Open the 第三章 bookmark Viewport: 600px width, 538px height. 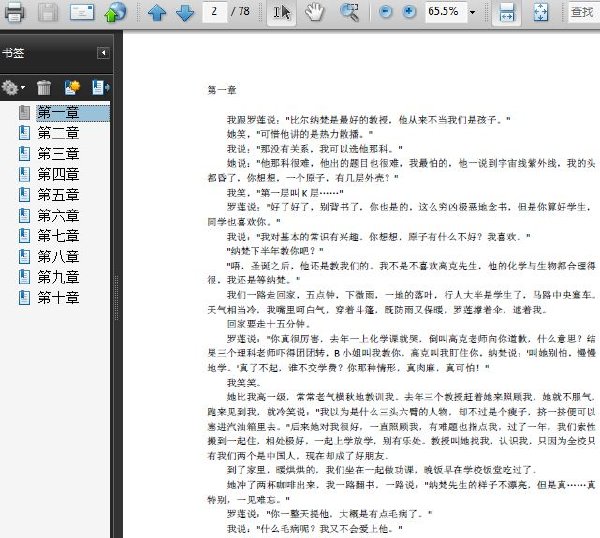tap(58, 154)
